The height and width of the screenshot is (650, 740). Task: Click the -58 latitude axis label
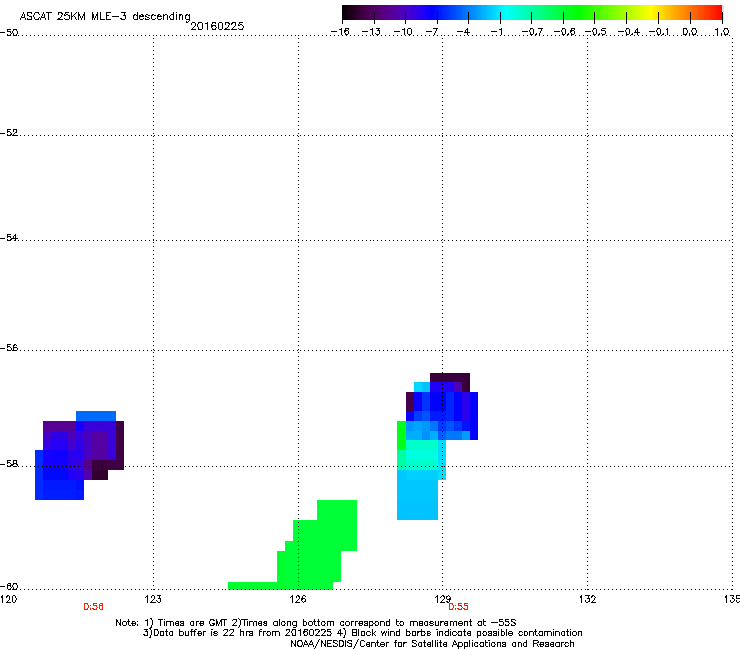point(9,464)
